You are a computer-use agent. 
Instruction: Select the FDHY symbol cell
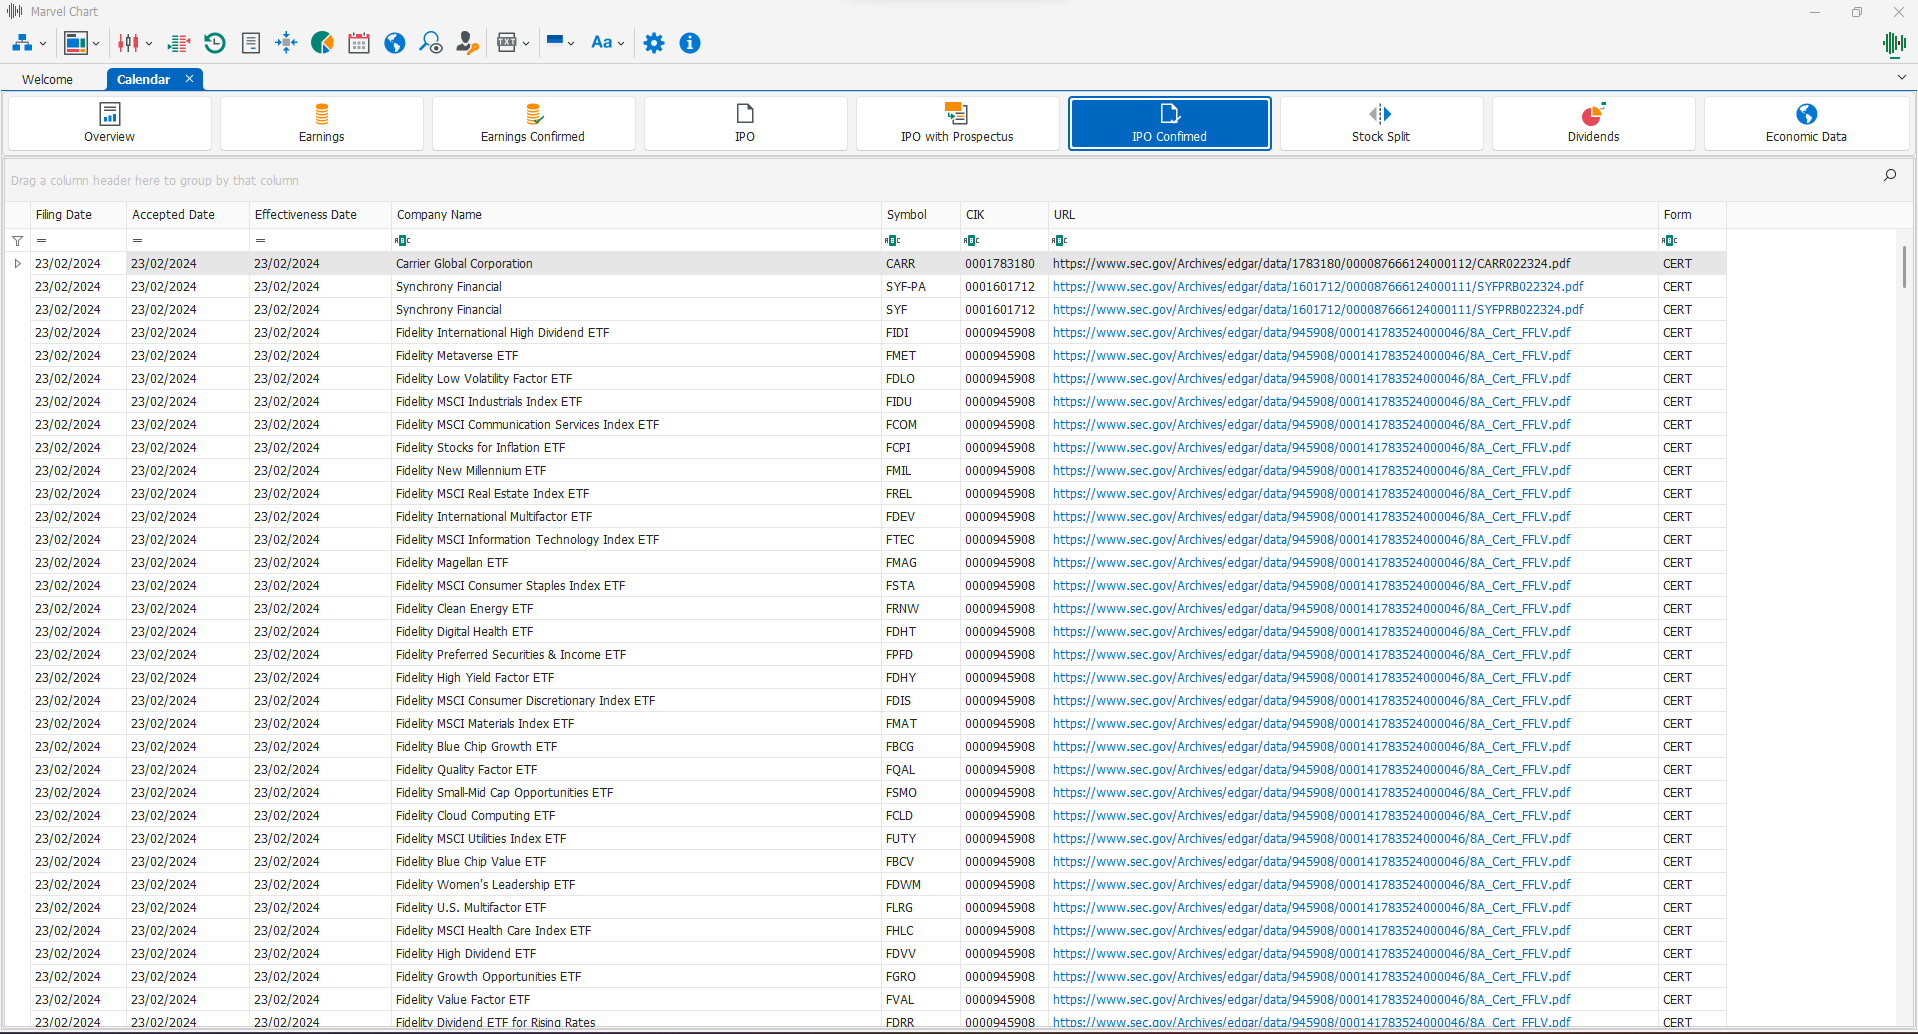tap(920, 678)
